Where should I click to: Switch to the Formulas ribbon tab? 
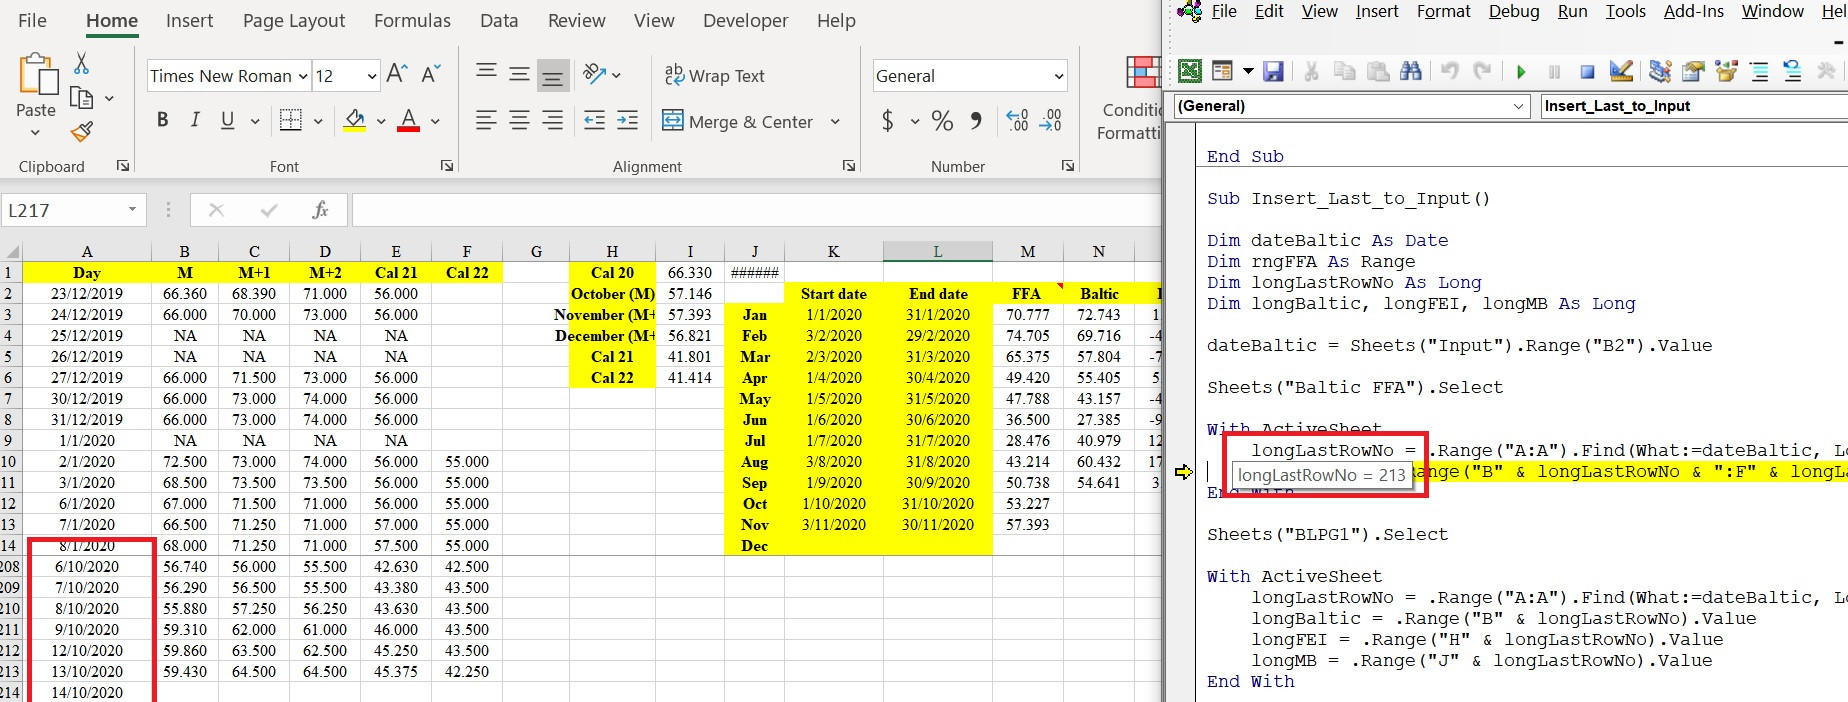(412, 20)
